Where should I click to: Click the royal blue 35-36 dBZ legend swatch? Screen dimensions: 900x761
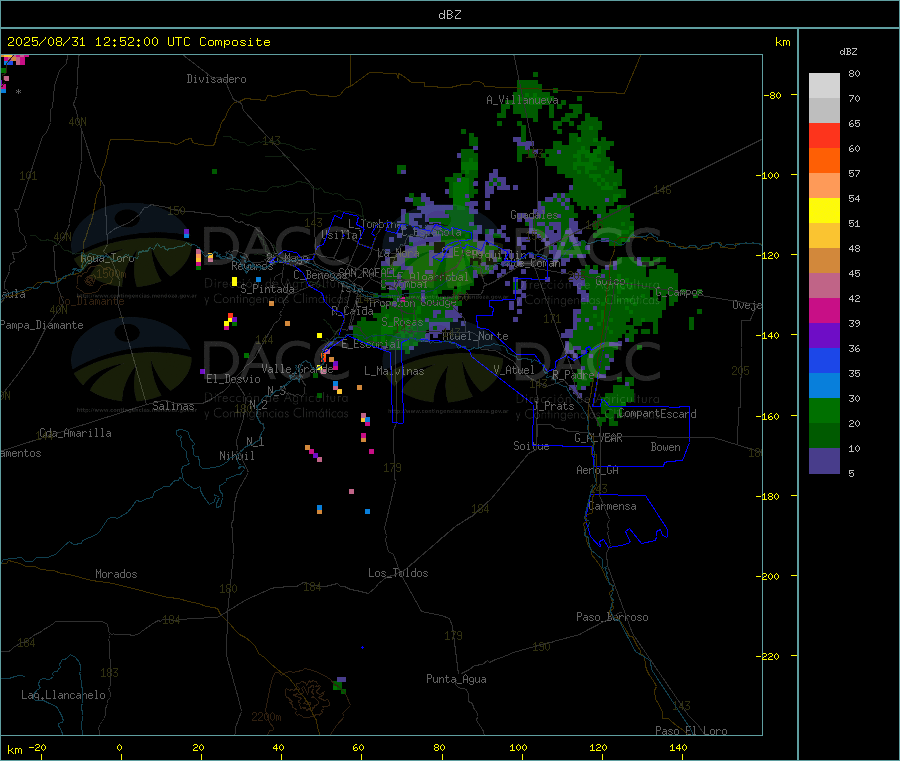(x=824, y=360)
